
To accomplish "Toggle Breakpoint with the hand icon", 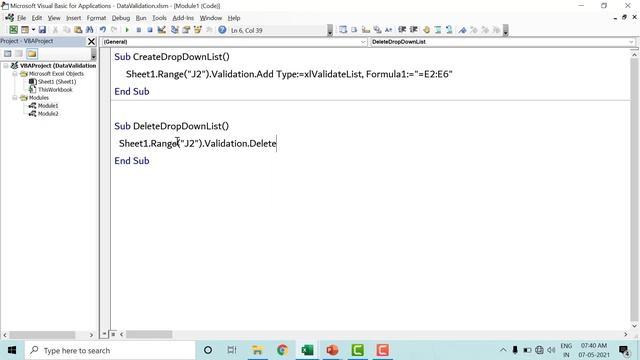I will pyautogui.click(x=427, y=30).
